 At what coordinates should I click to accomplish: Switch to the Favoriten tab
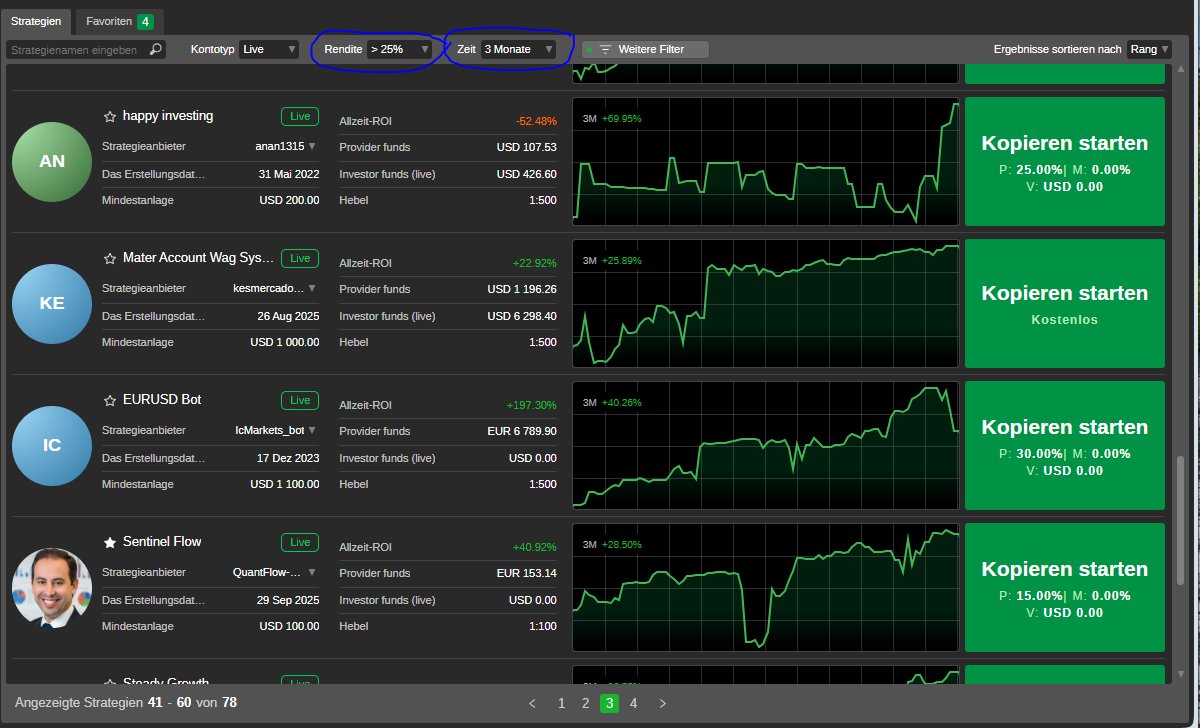pos(108,20)
